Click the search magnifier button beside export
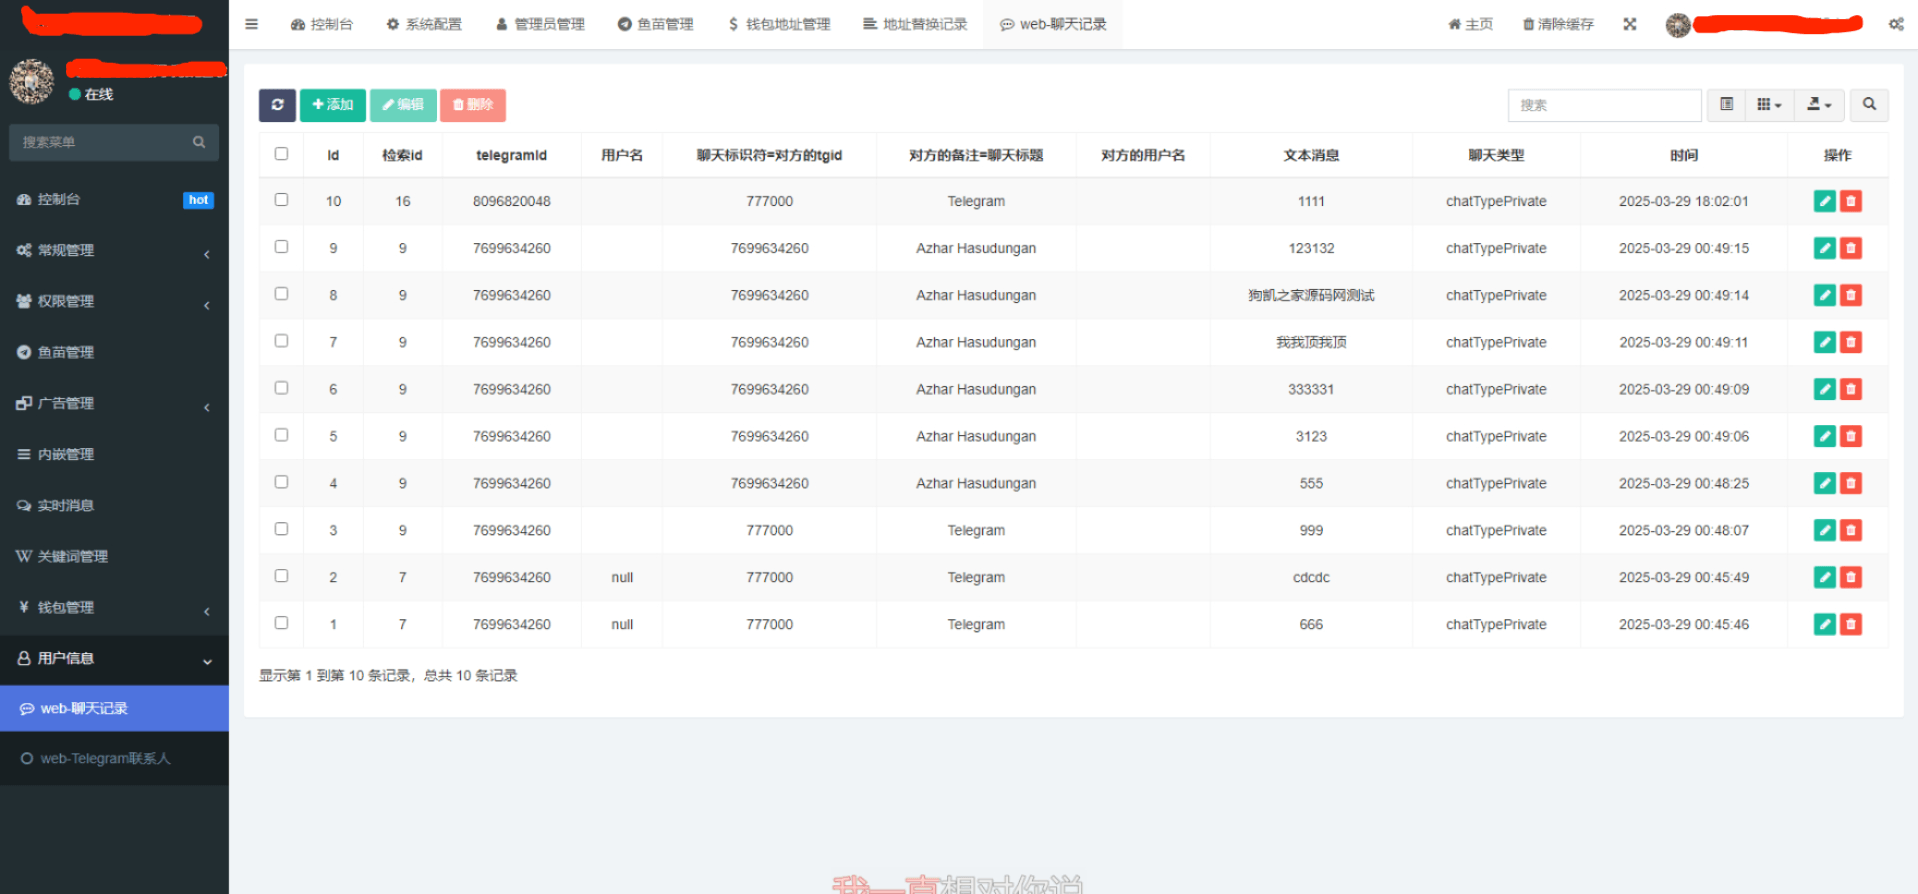 coord(1869,105)
